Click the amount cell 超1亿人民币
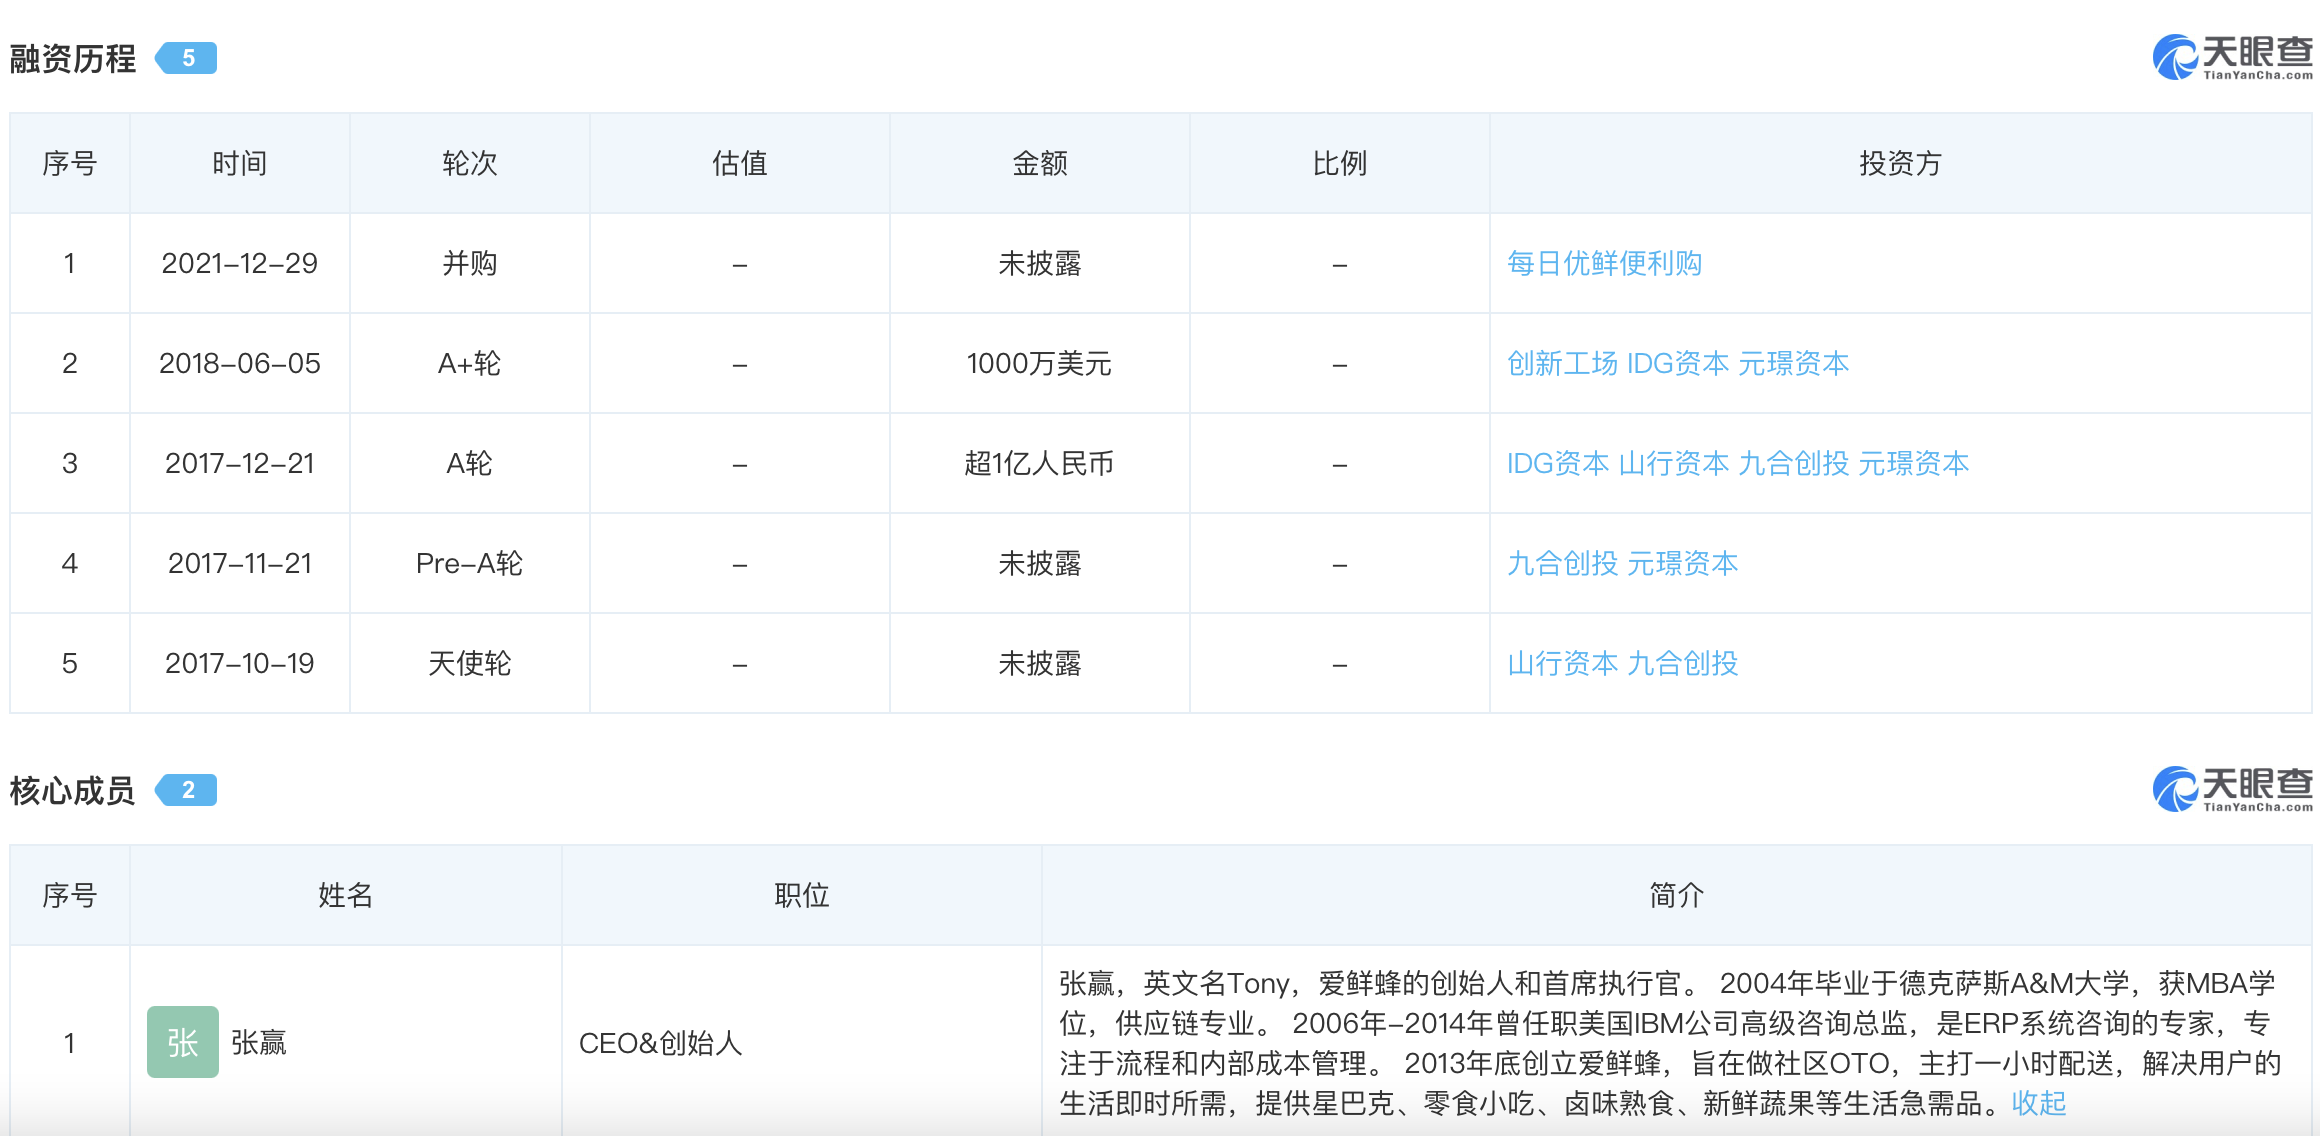 1040,463
